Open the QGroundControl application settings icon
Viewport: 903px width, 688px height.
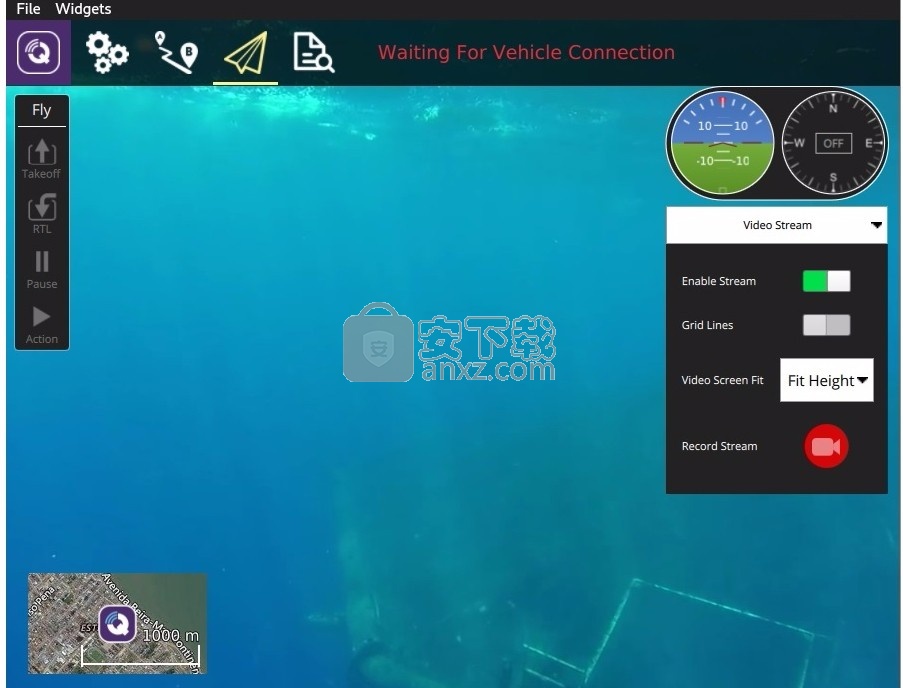[38, 52]
